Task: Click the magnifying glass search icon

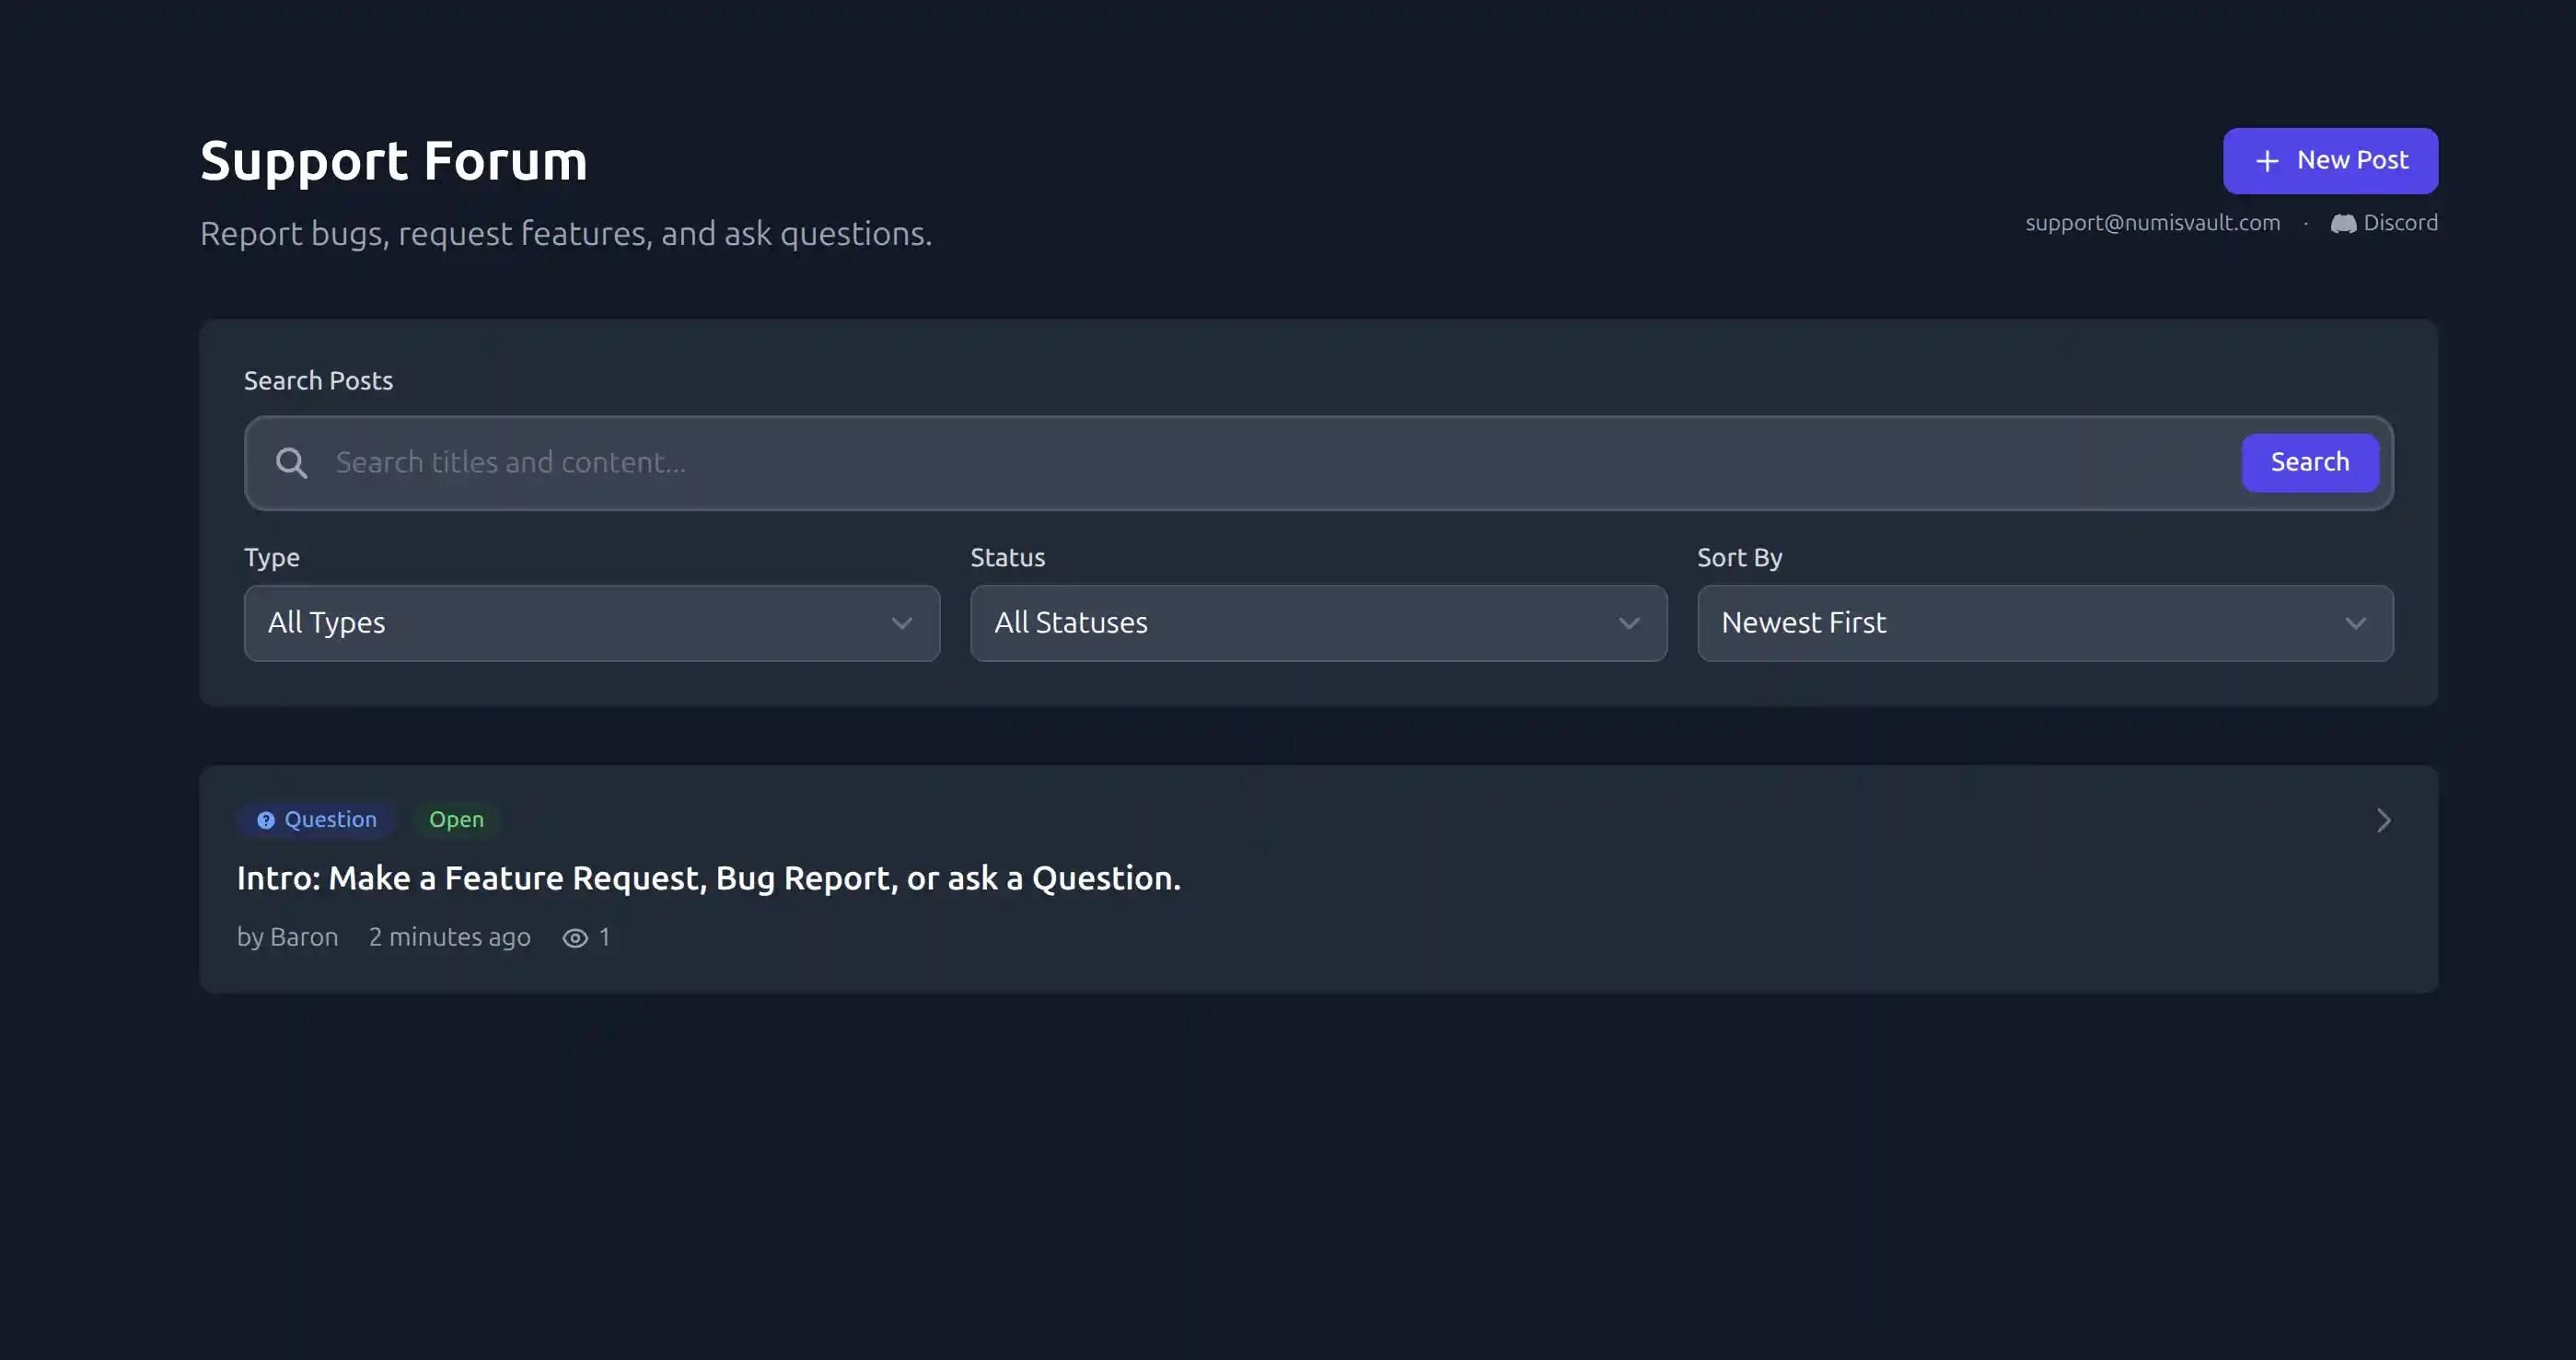Action: tap(291, 463)
